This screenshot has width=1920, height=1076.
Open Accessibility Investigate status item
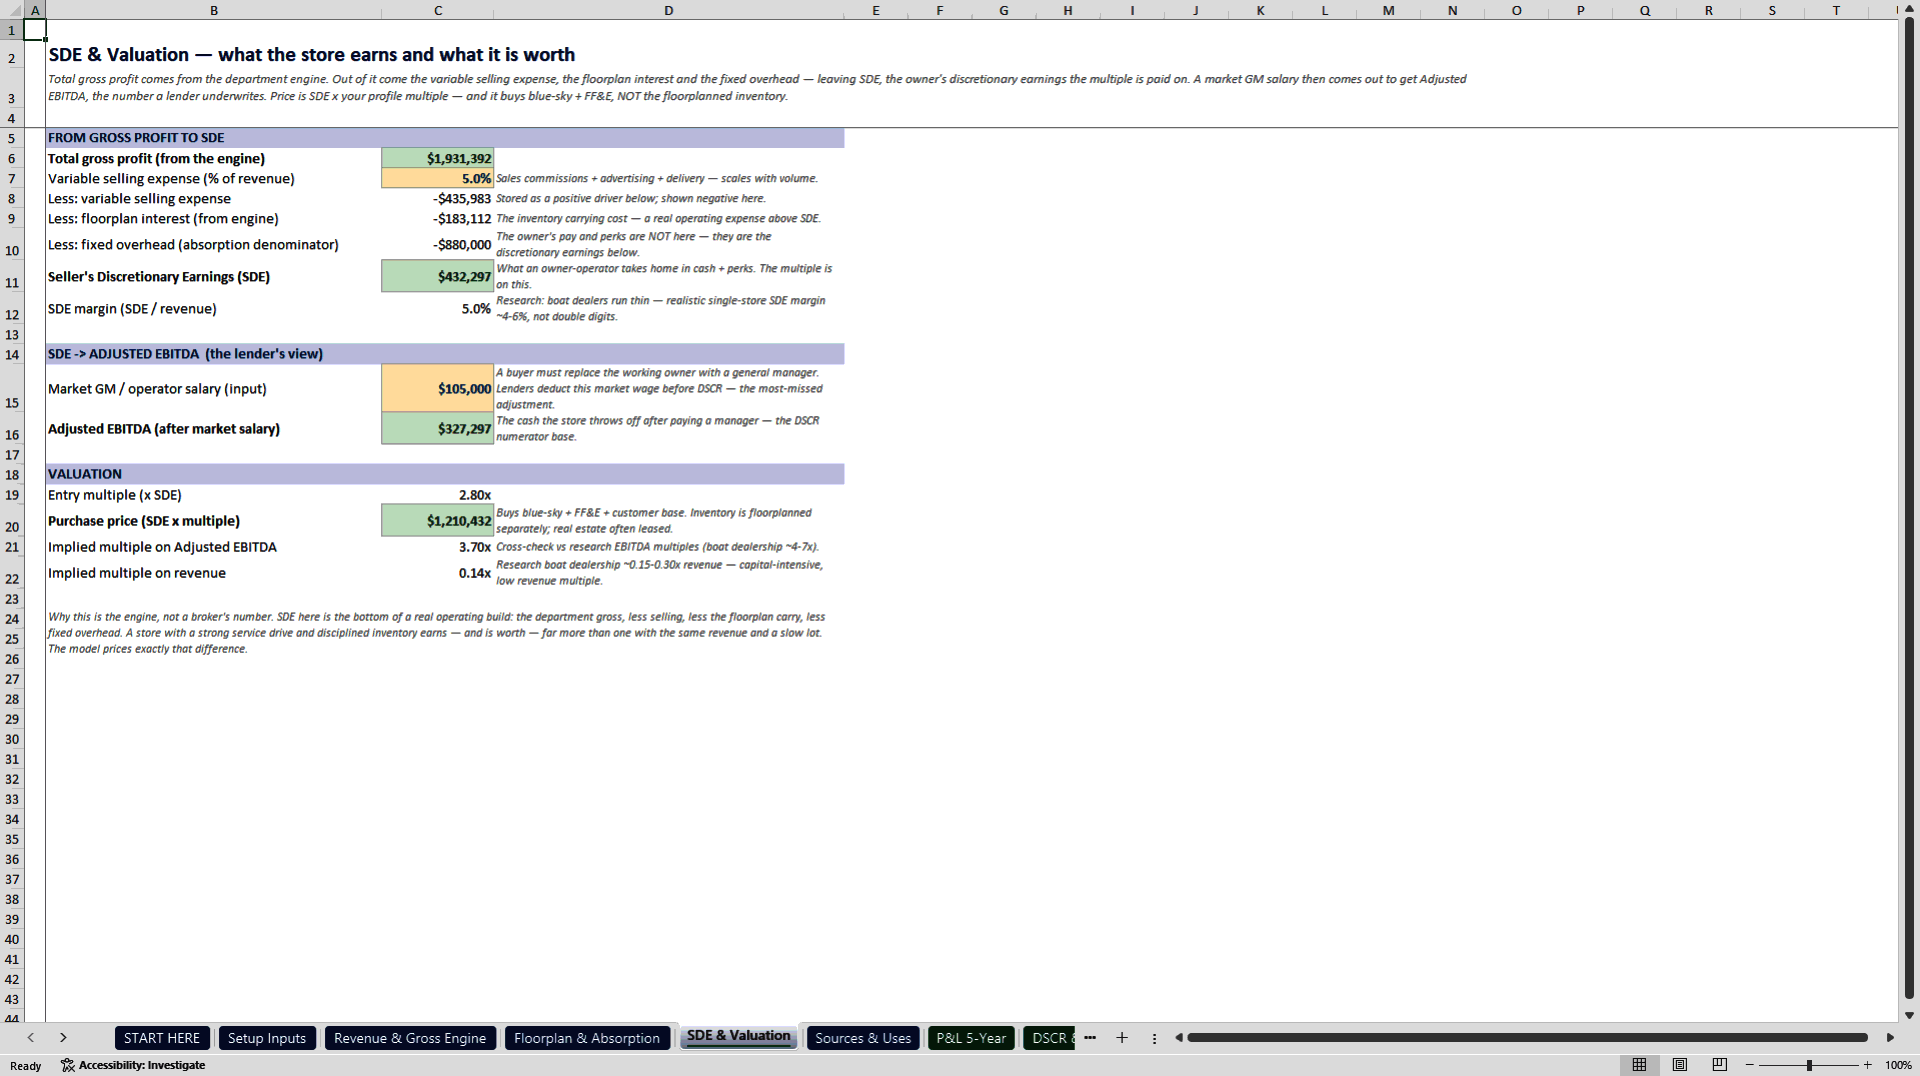133,1065
